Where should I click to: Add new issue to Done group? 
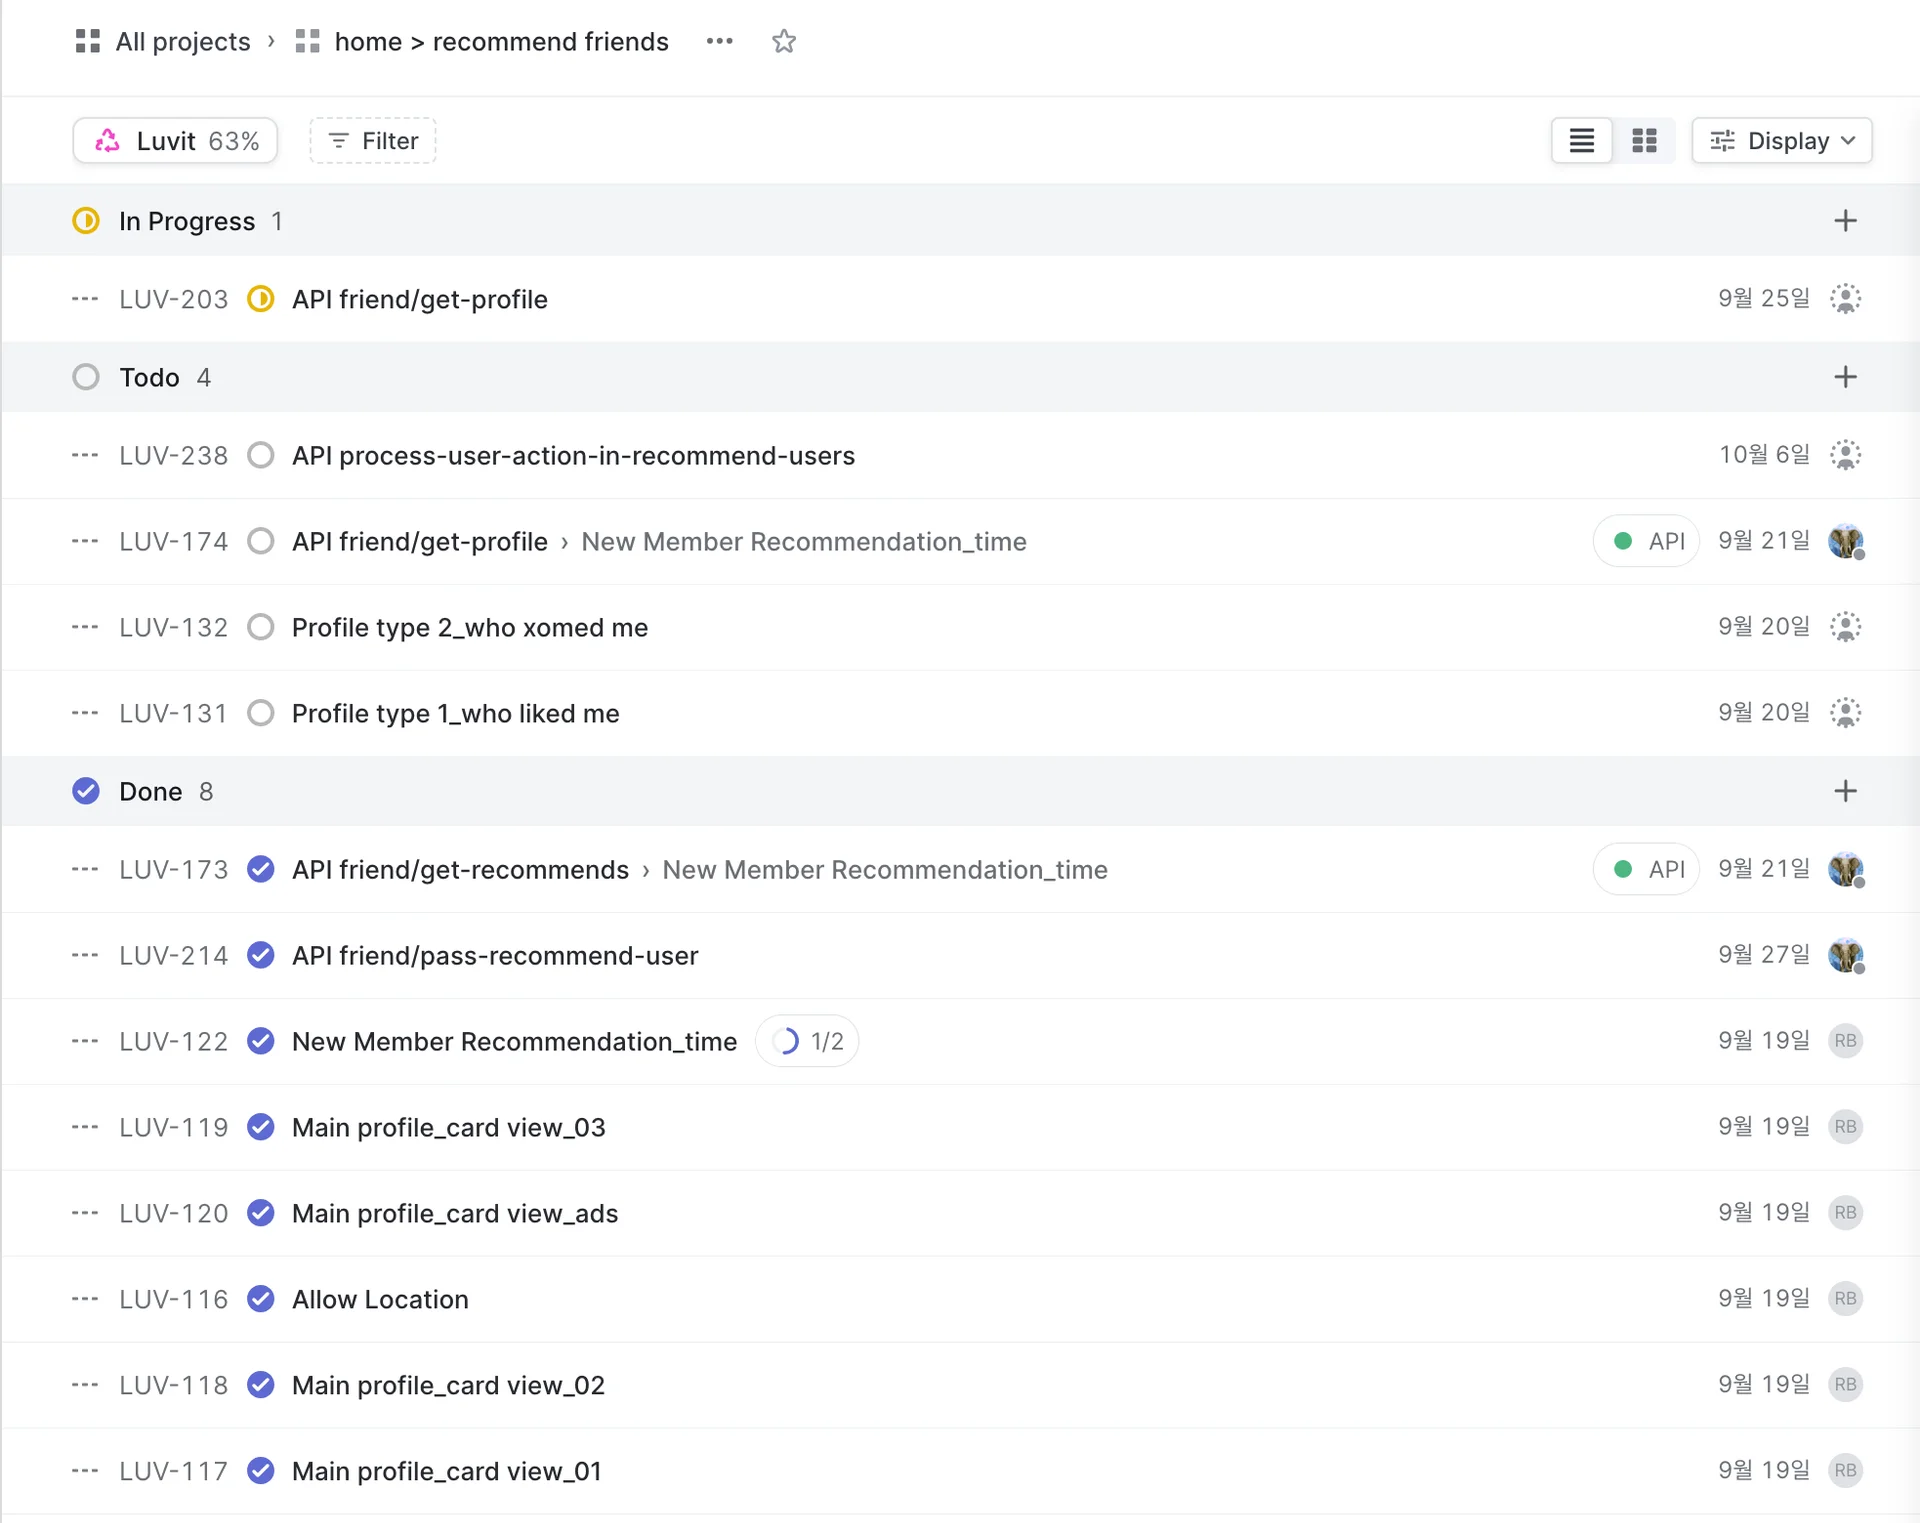click(x=1845, y=791)
